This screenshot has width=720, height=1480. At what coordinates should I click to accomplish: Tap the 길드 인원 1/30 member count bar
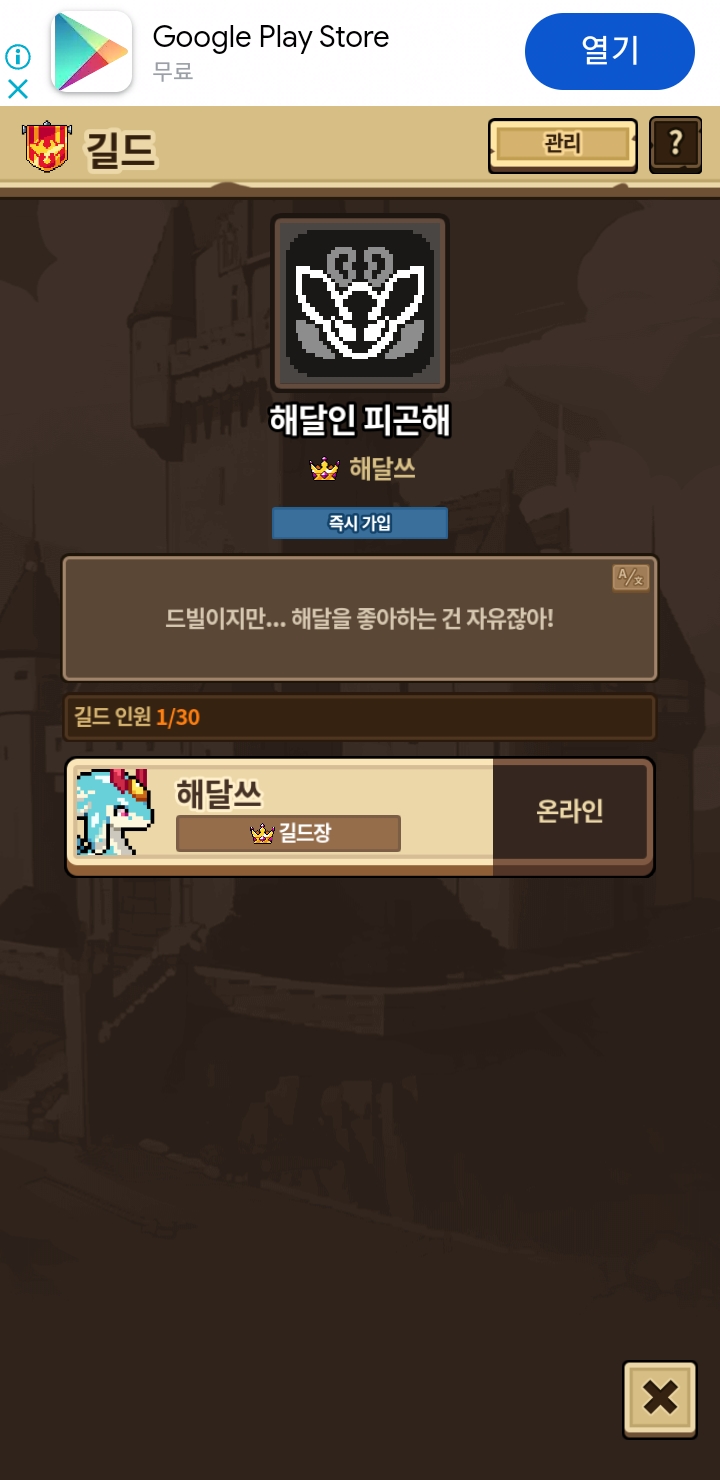pos(360,717)
